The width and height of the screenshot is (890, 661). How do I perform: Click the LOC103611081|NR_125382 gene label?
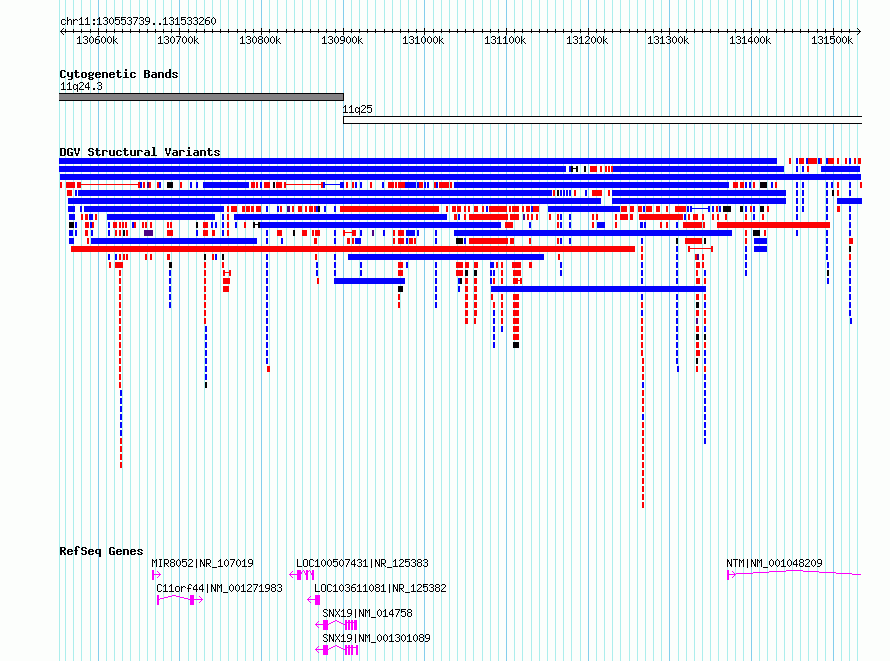point(380,588)
